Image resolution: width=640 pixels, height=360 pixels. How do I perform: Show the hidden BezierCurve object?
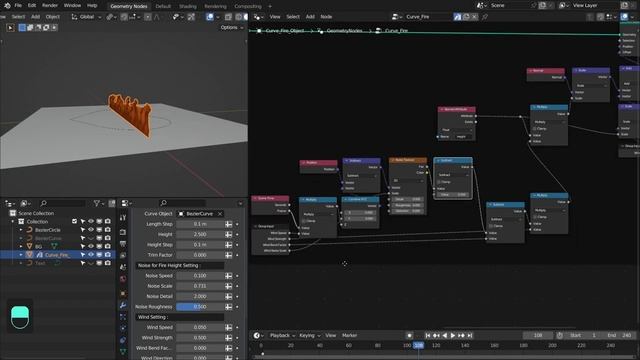pos(91,238)
